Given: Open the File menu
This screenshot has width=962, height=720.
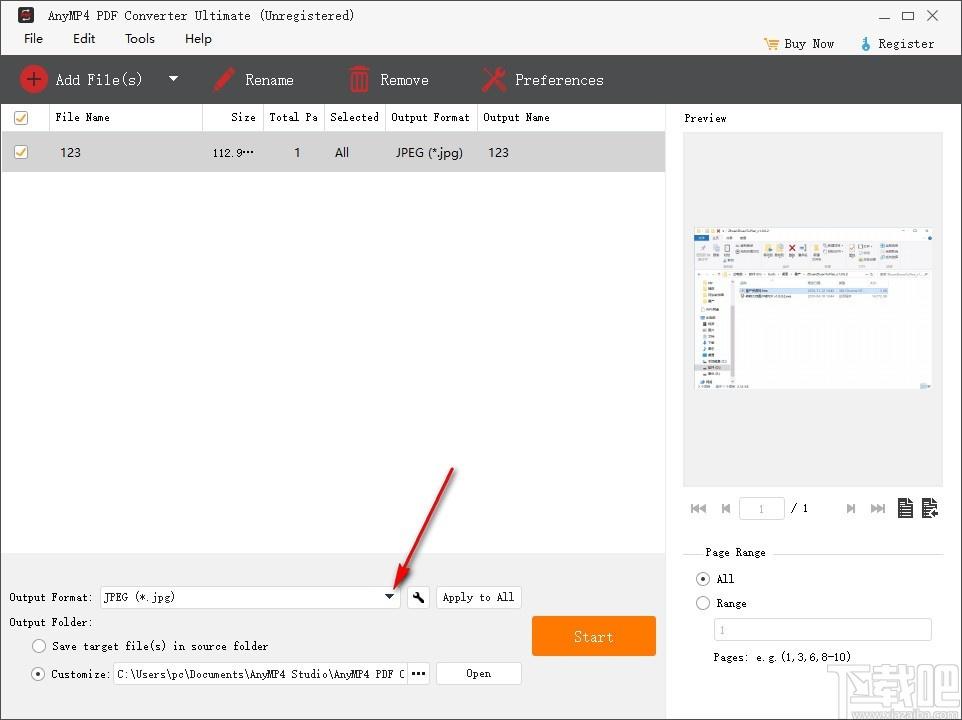Looking at the screenshot, I should [x=33, y=39].
